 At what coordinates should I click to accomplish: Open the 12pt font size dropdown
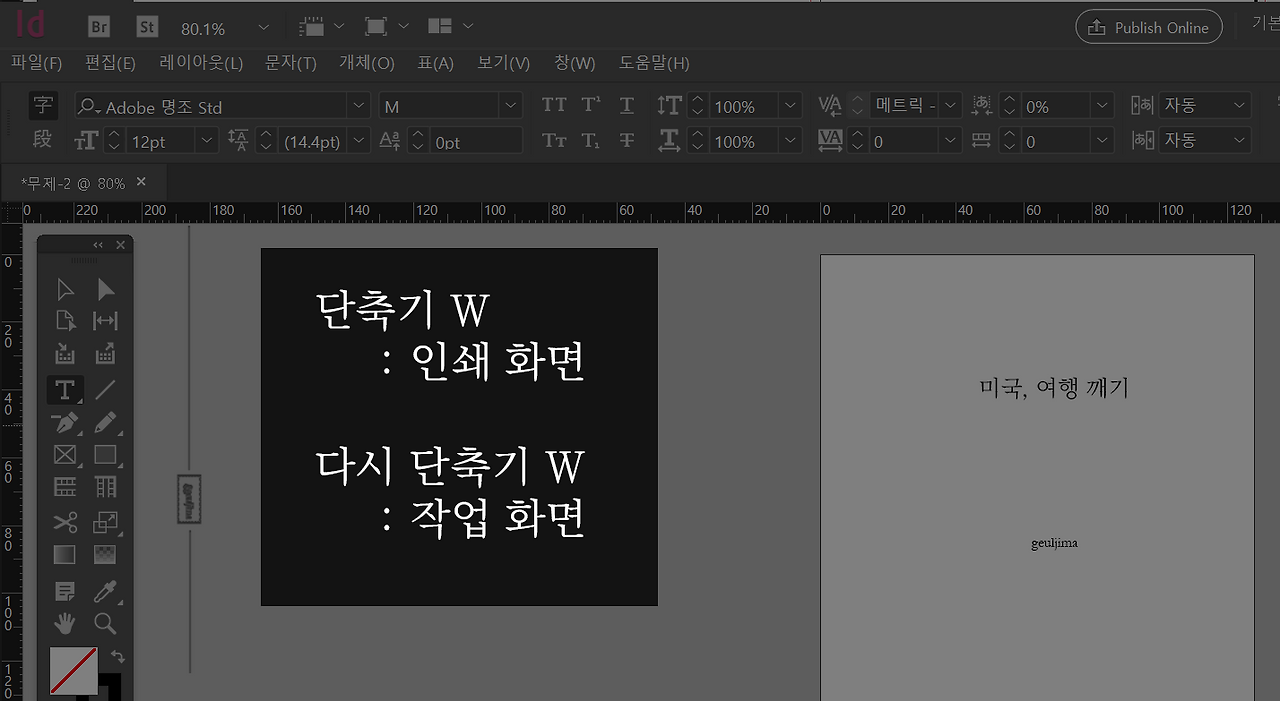click(x=207, y=141)
